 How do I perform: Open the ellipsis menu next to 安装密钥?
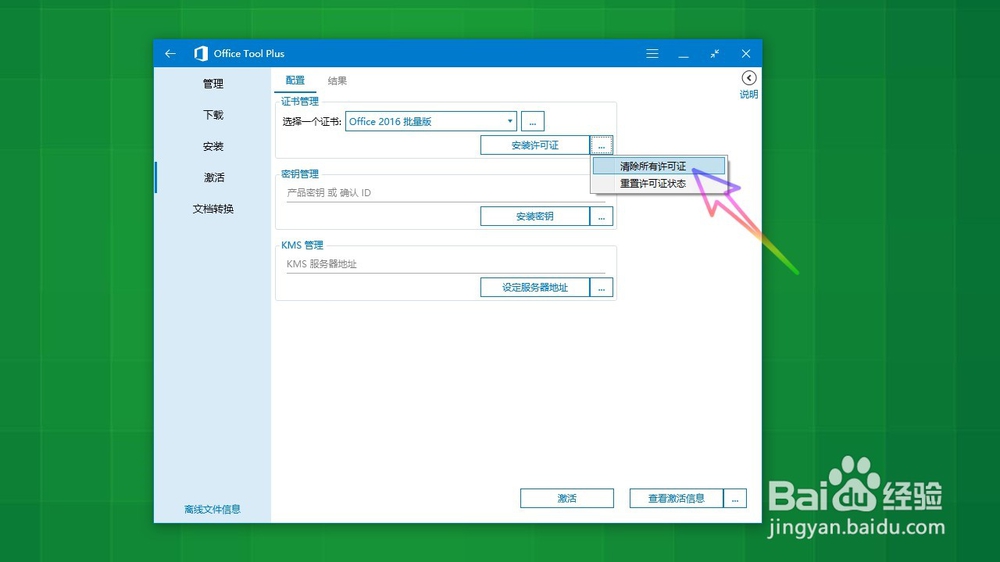pos(601,216)
